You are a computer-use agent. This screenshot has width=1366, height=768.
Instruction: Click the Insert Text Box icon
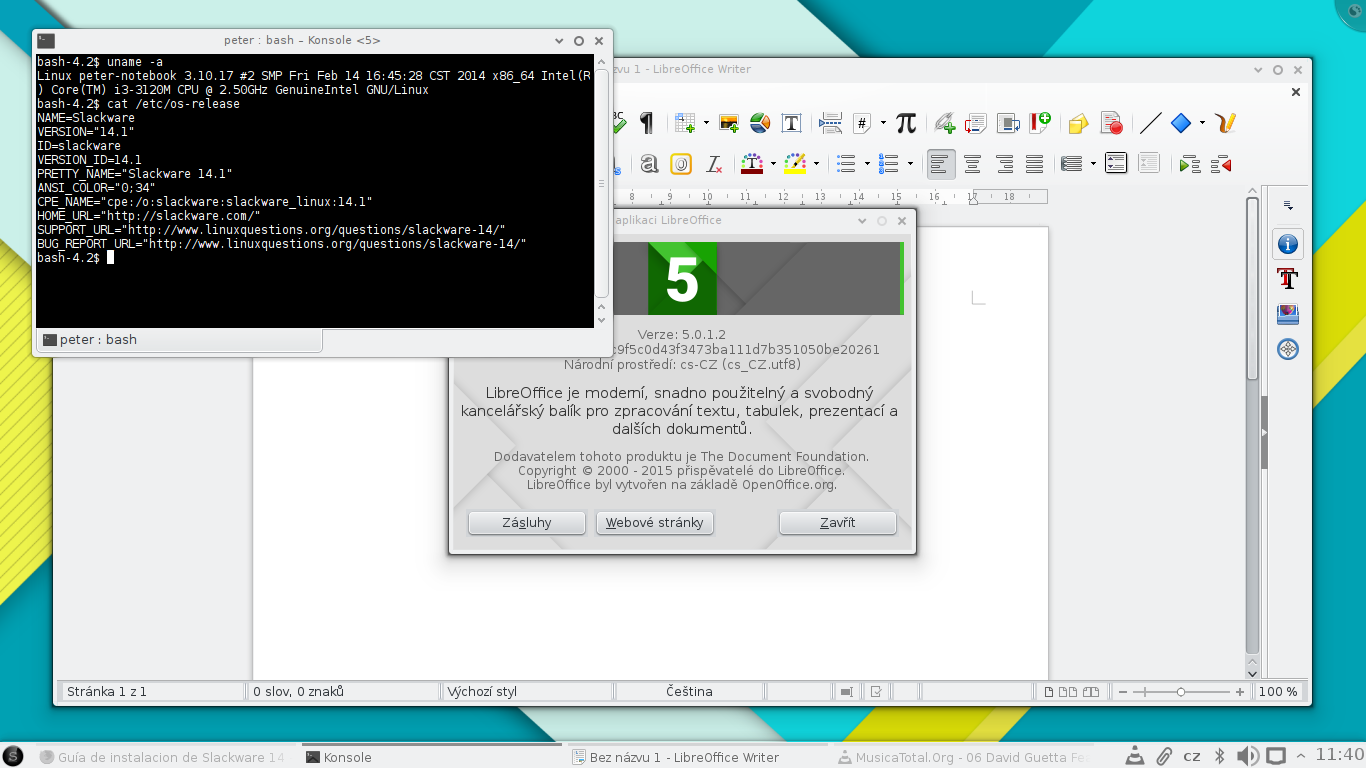[791, 123]
